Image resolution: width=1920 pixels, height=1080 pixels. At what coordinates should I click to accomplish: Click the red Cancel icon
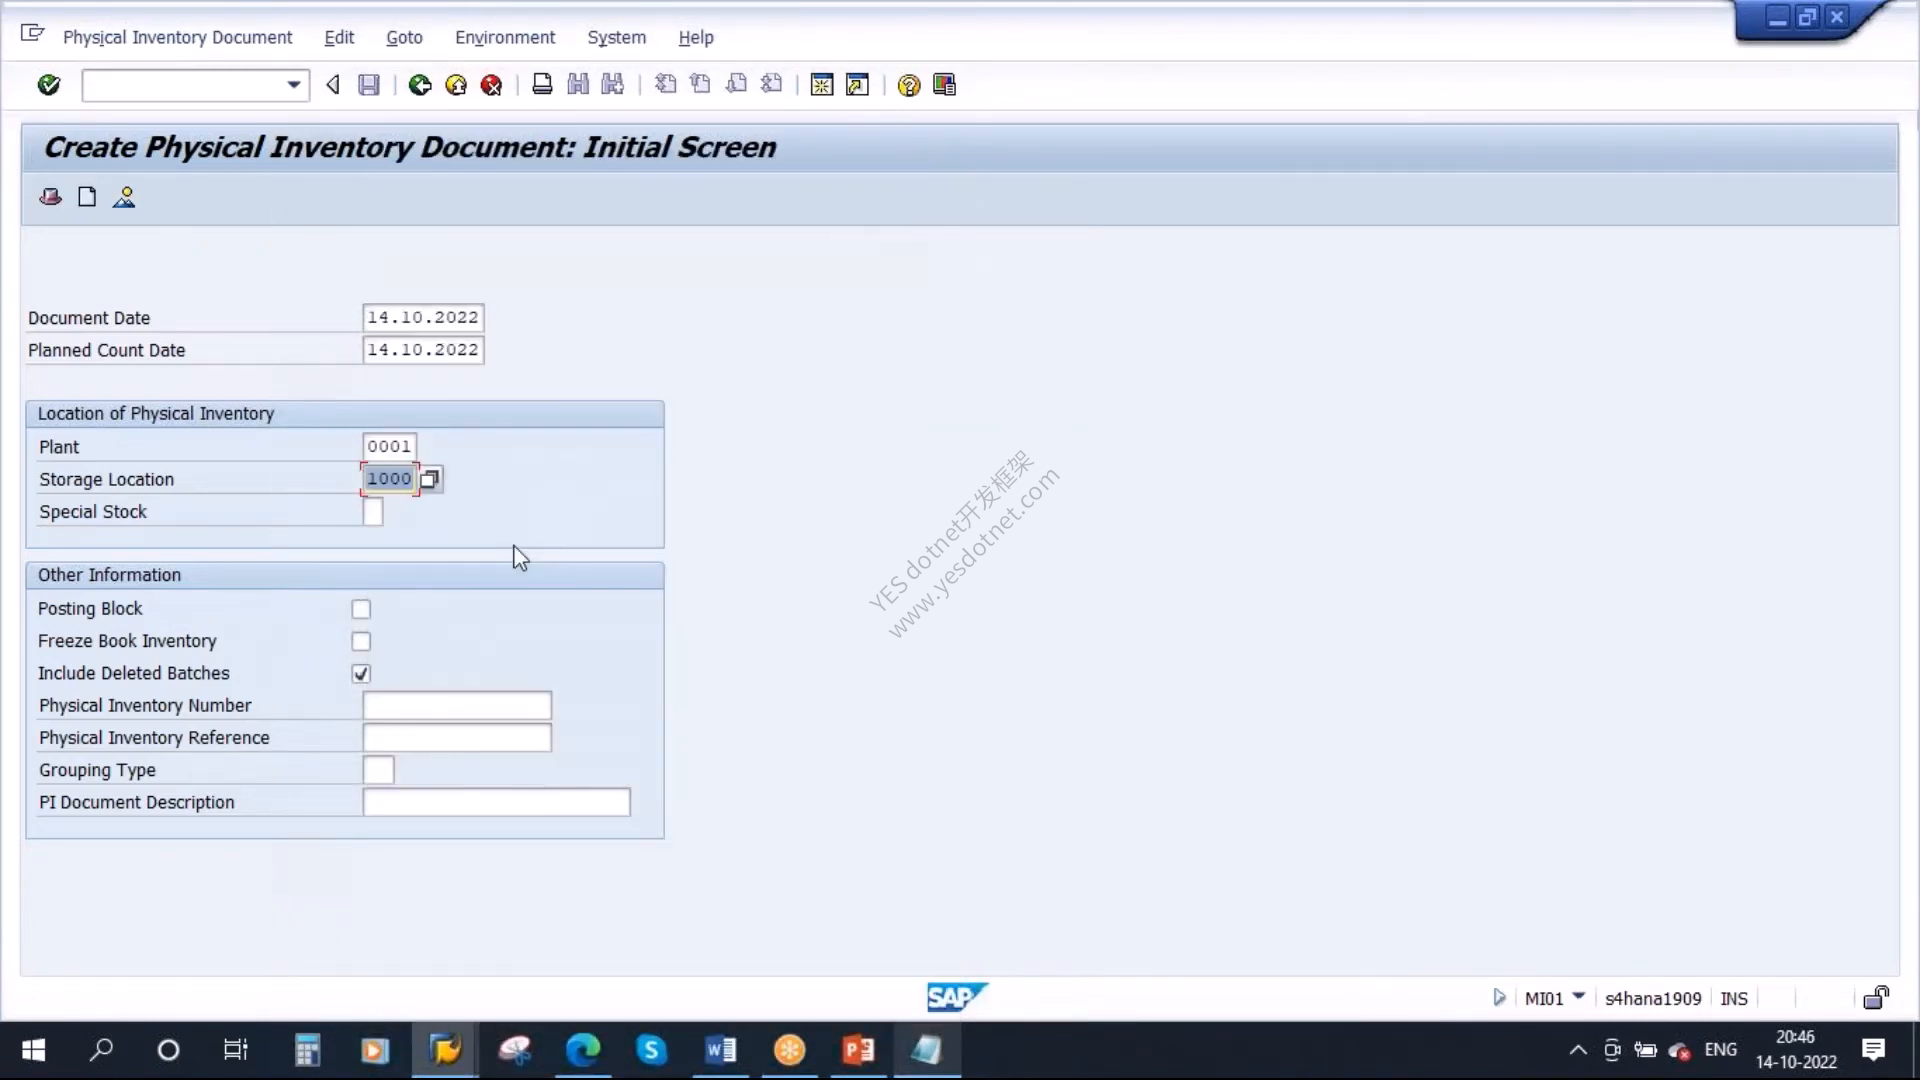(491, 85)
